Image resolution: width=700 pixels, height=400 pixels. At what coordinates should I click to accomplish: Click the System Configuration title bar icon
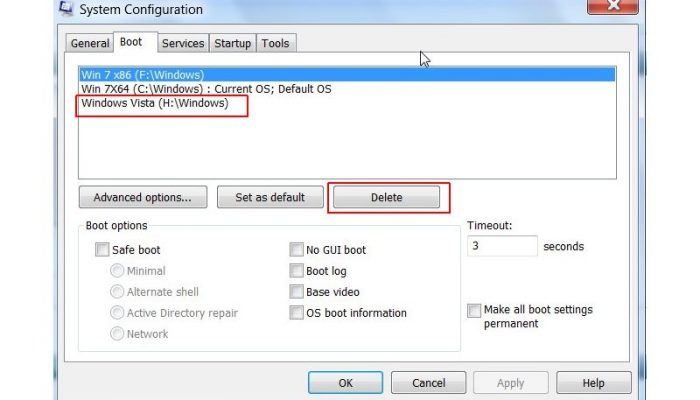click(66, 8)
